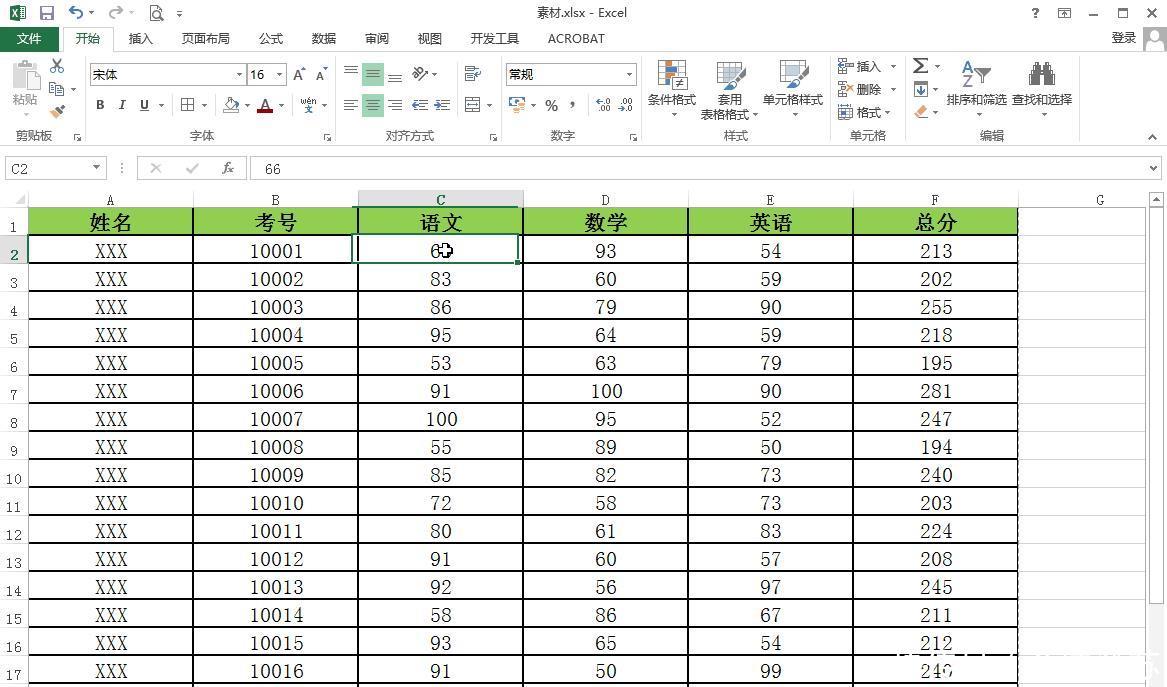
Task: Click the AutoSum sigma icon
Action: click(920, 66)
